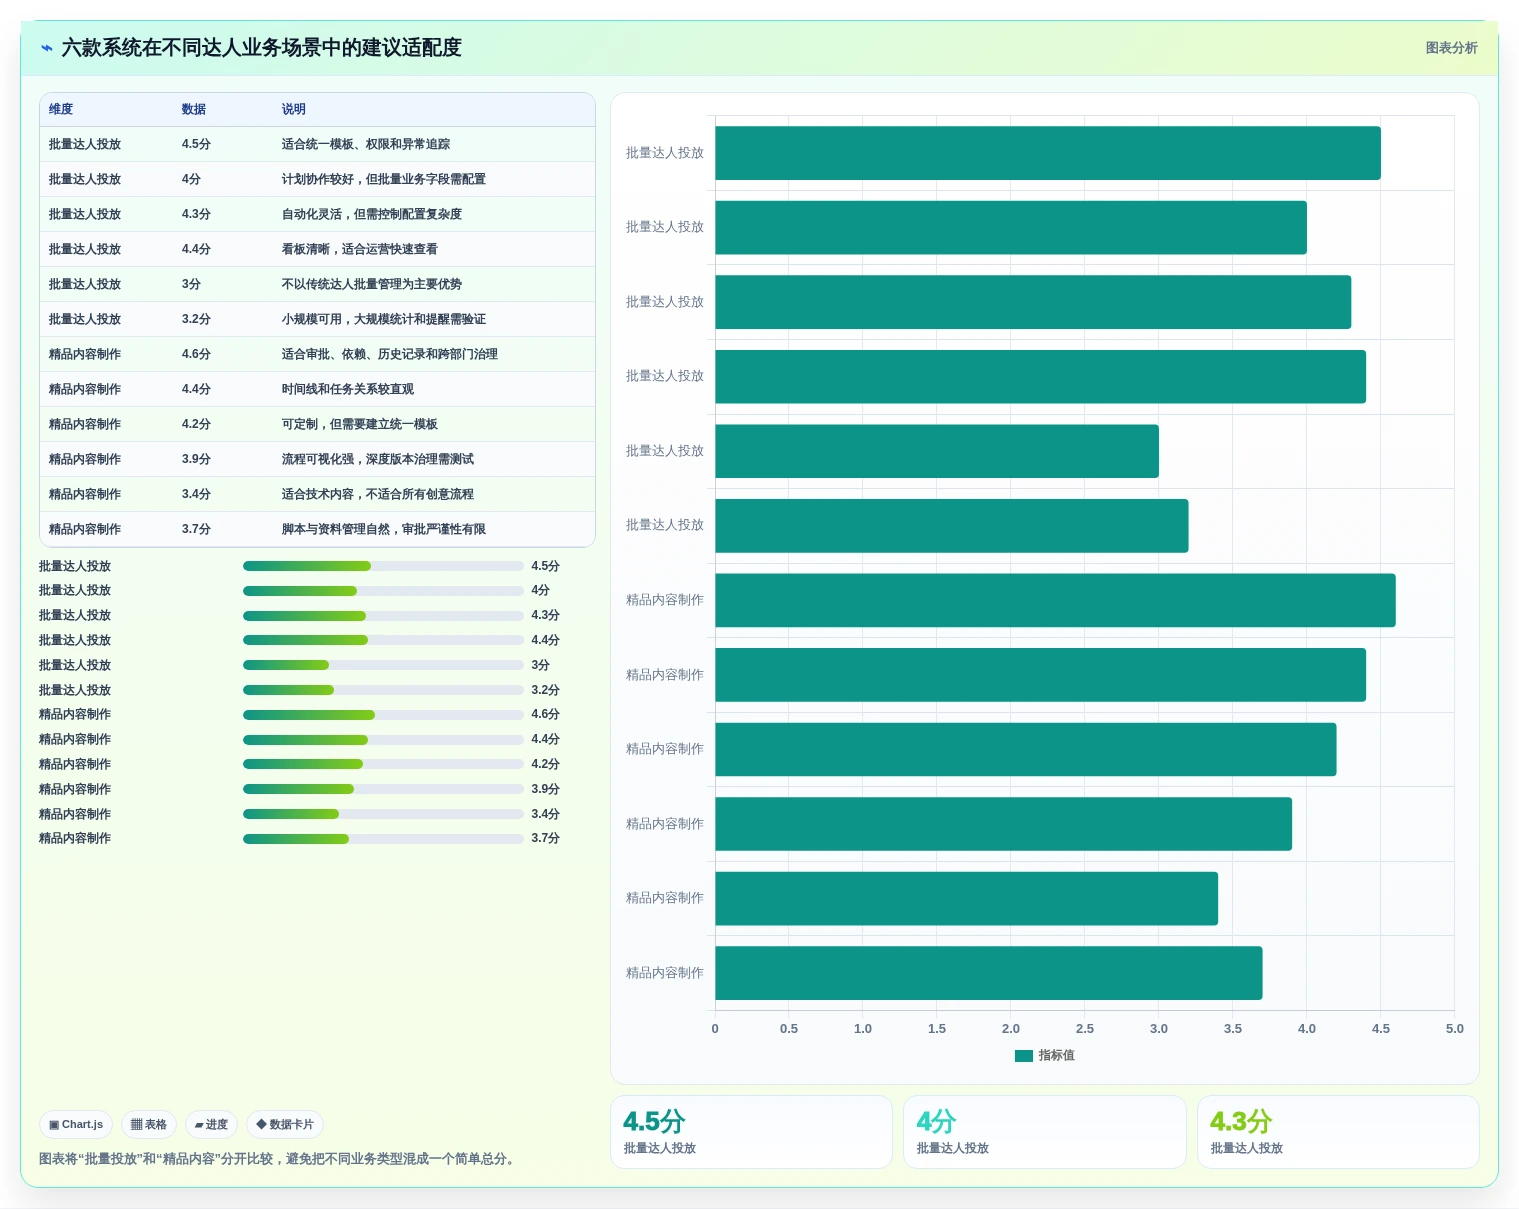Click the progress bar labeled 4.5分
The height and width of the screenshot is (1209, 1519).
coord(383,566)
